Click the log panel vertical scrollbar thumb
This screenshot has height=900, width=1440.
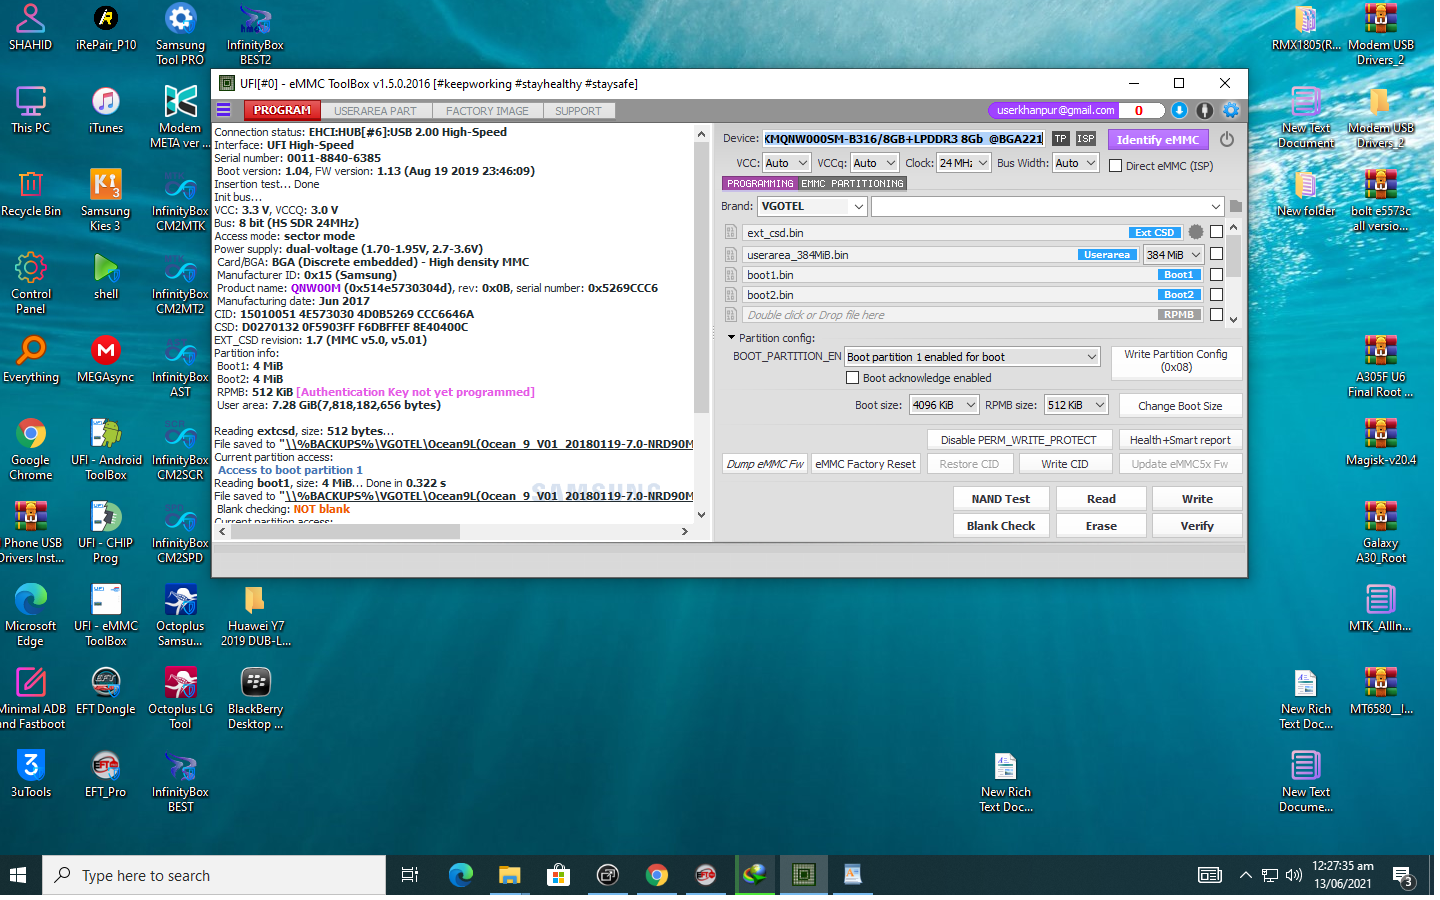(701, 277)
